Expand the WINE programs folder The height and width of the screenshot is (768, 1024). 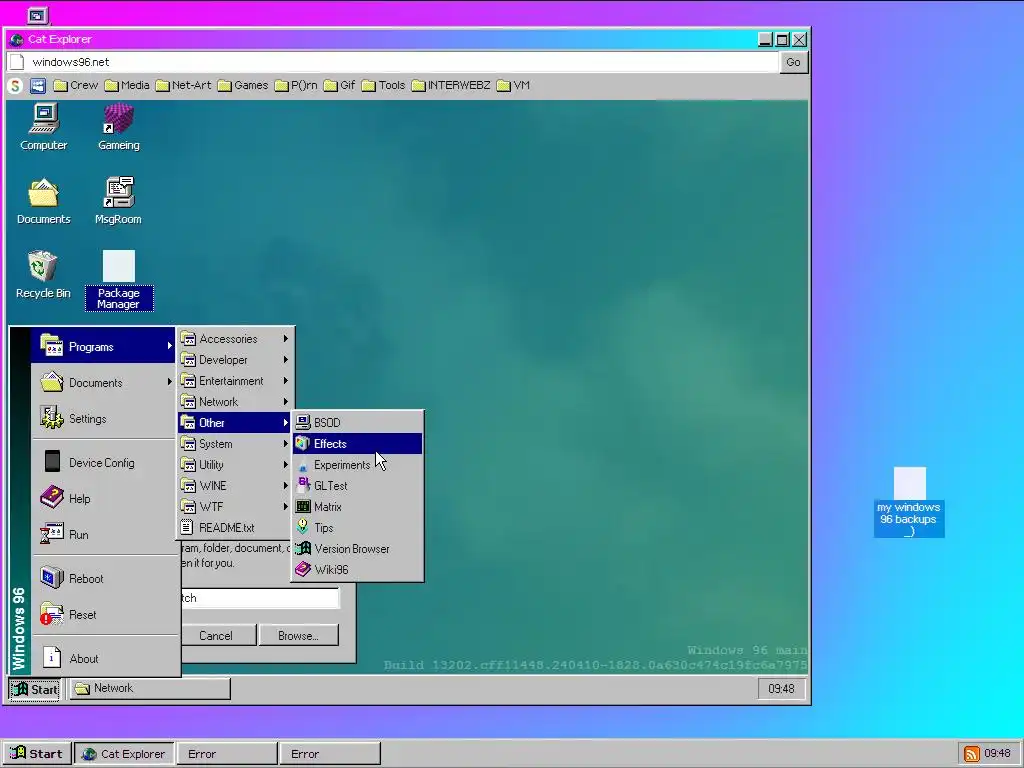[x=235, y=485]
